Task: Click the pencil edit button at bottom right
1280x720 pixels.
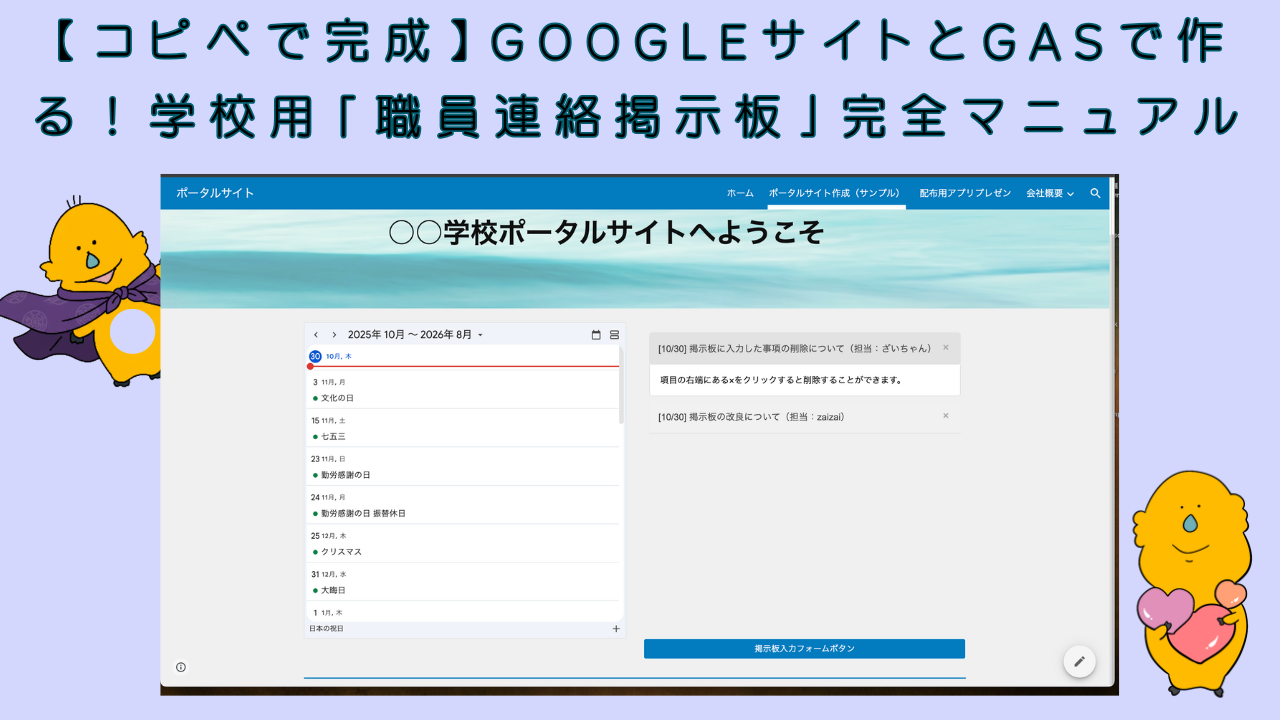Action: pyautogui.click(x=1079, y=661)
